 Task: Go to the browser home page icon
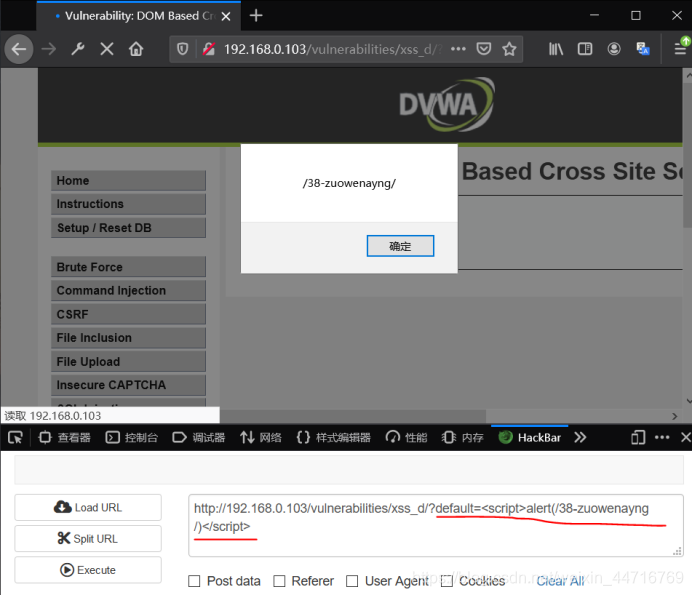[136, 49]
